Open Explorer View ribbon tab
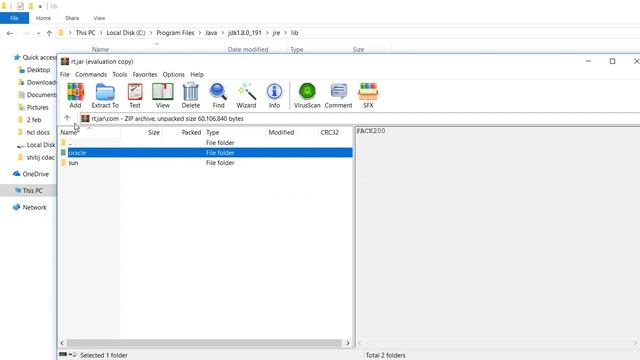This screenshot has height=360, width=640. 99,18
